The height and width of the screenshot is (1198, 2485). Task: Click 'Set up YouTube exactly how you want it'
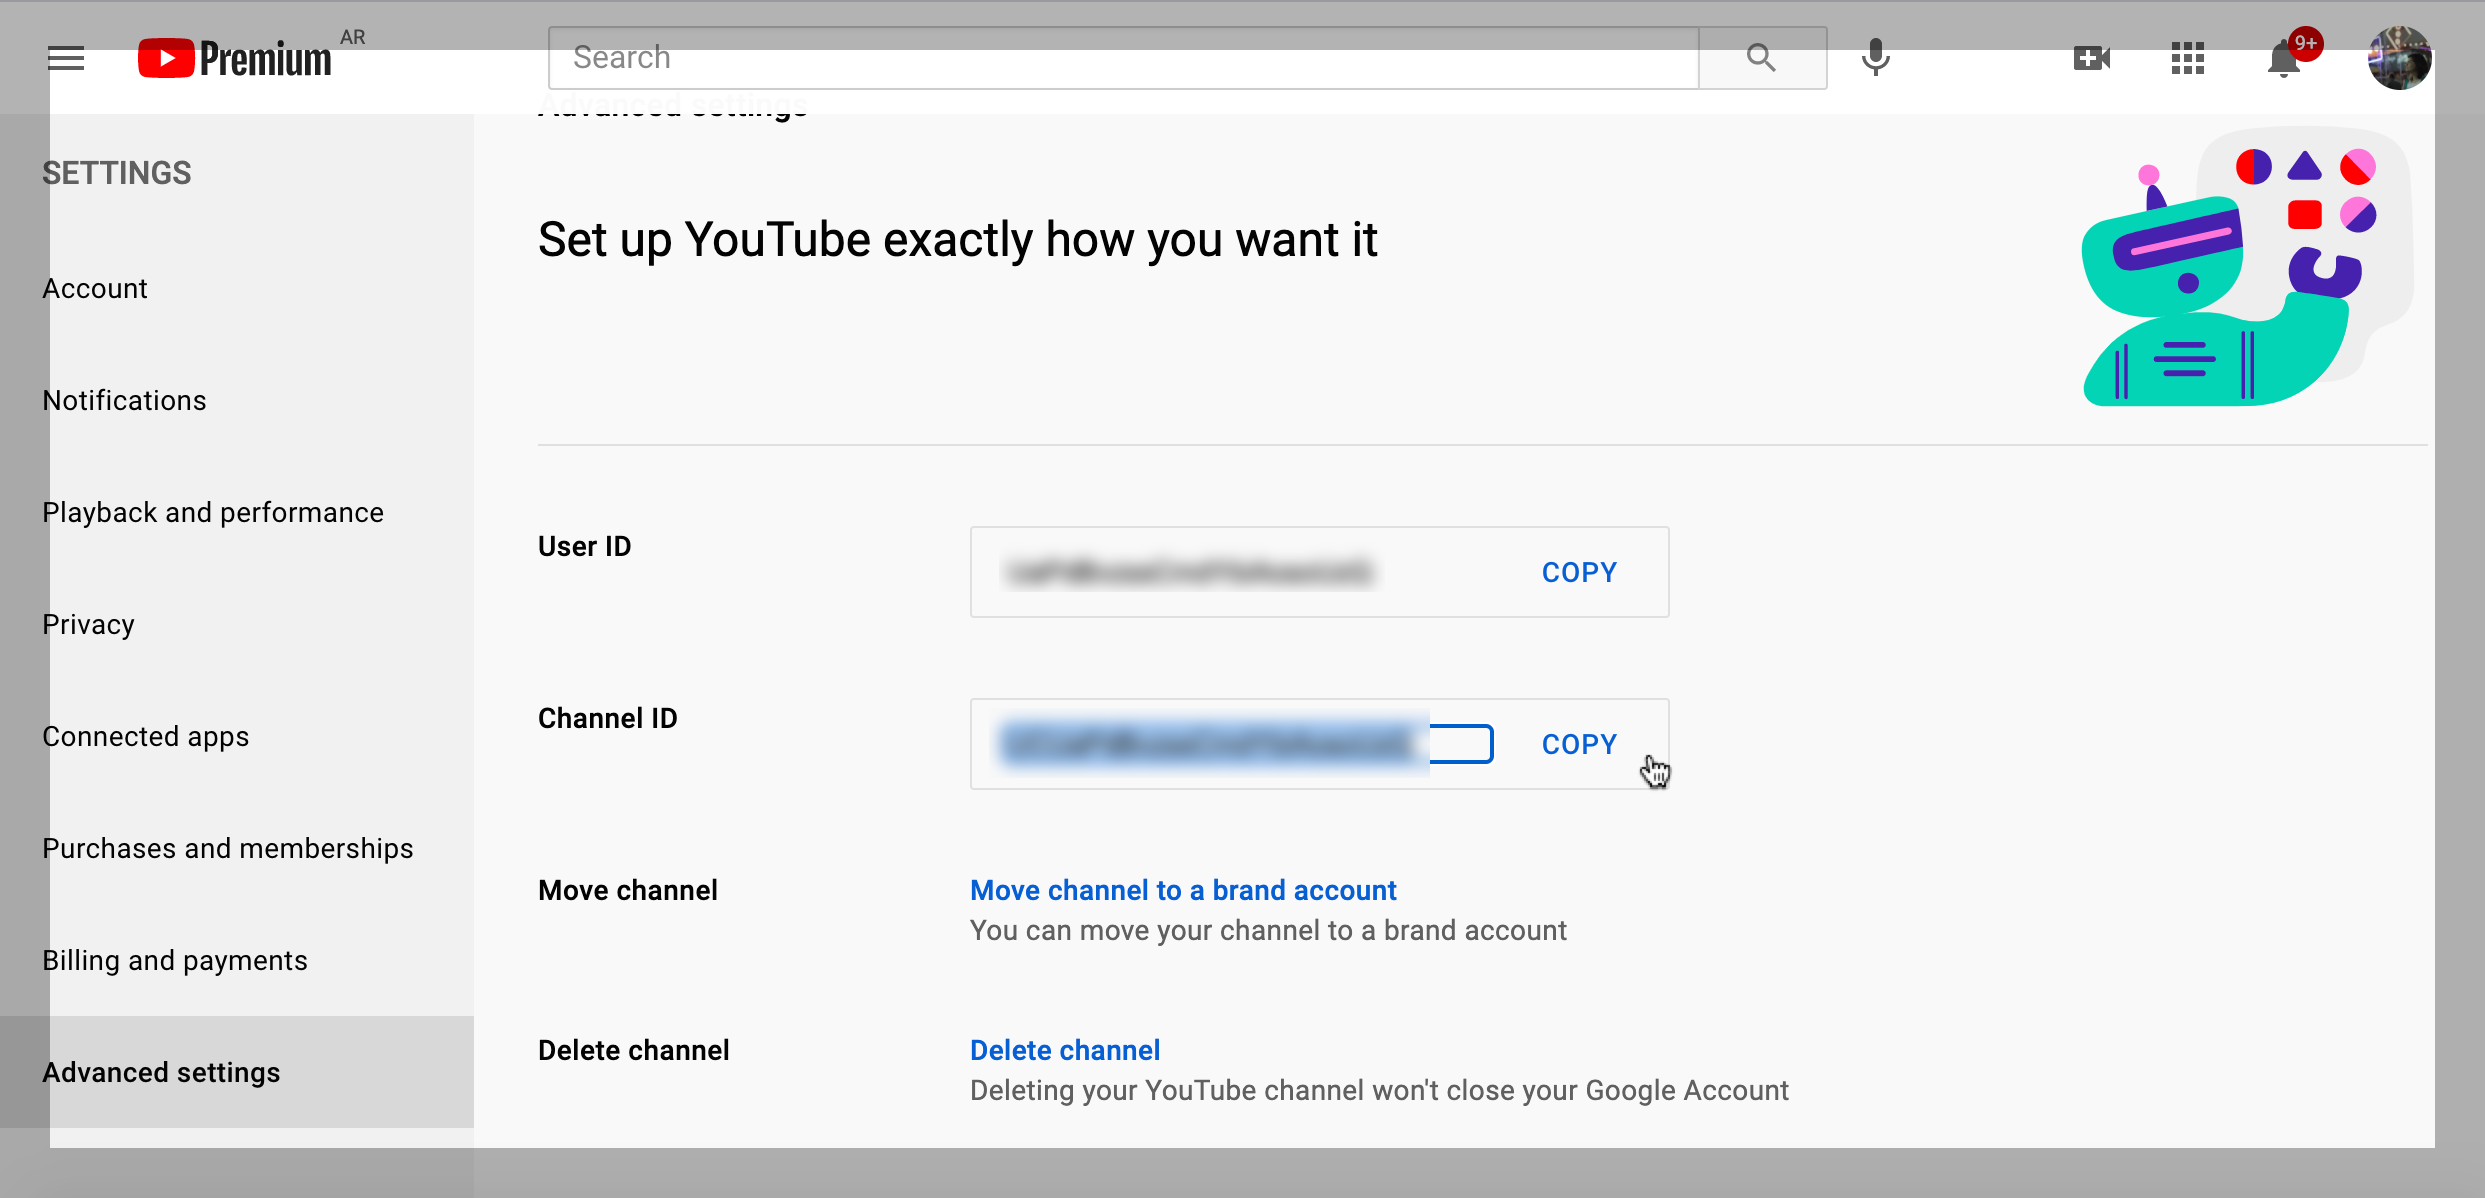[x=958, y=240]
